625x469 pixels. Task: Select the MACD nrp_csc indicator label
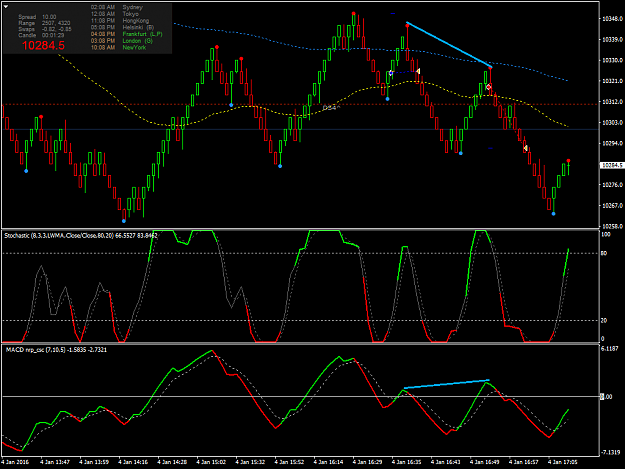click(56, 349)
